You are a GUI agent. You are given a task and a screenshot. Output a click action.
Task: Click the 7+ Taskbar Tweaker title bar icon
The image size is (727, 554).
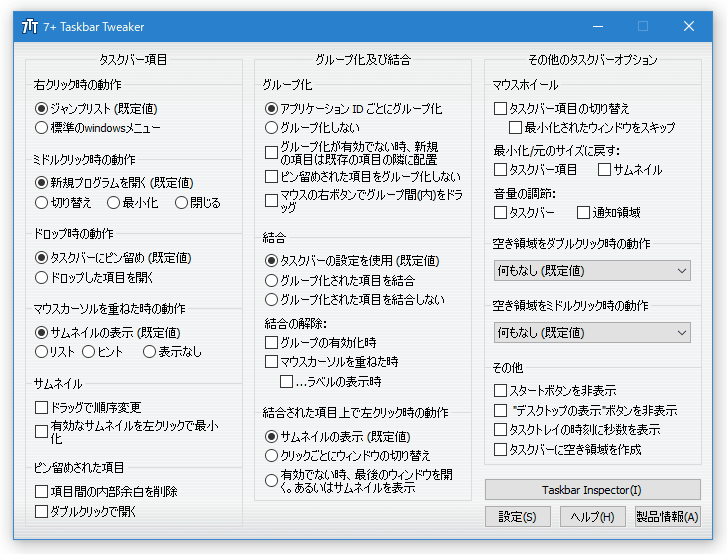pos(30,26)
